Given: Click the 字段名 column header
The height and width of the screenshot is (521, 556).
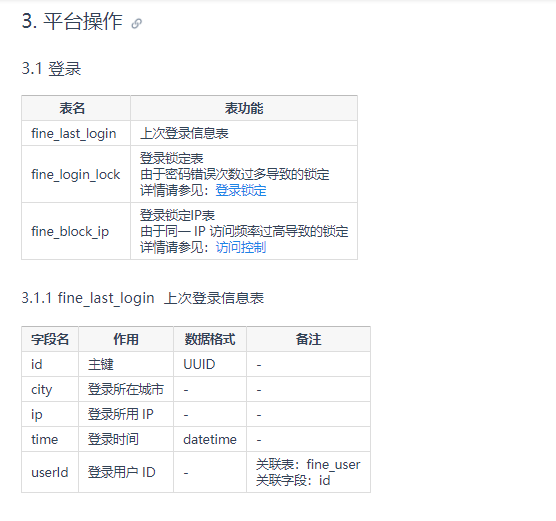Looking at the screenshot, I should tap(50, 339).
